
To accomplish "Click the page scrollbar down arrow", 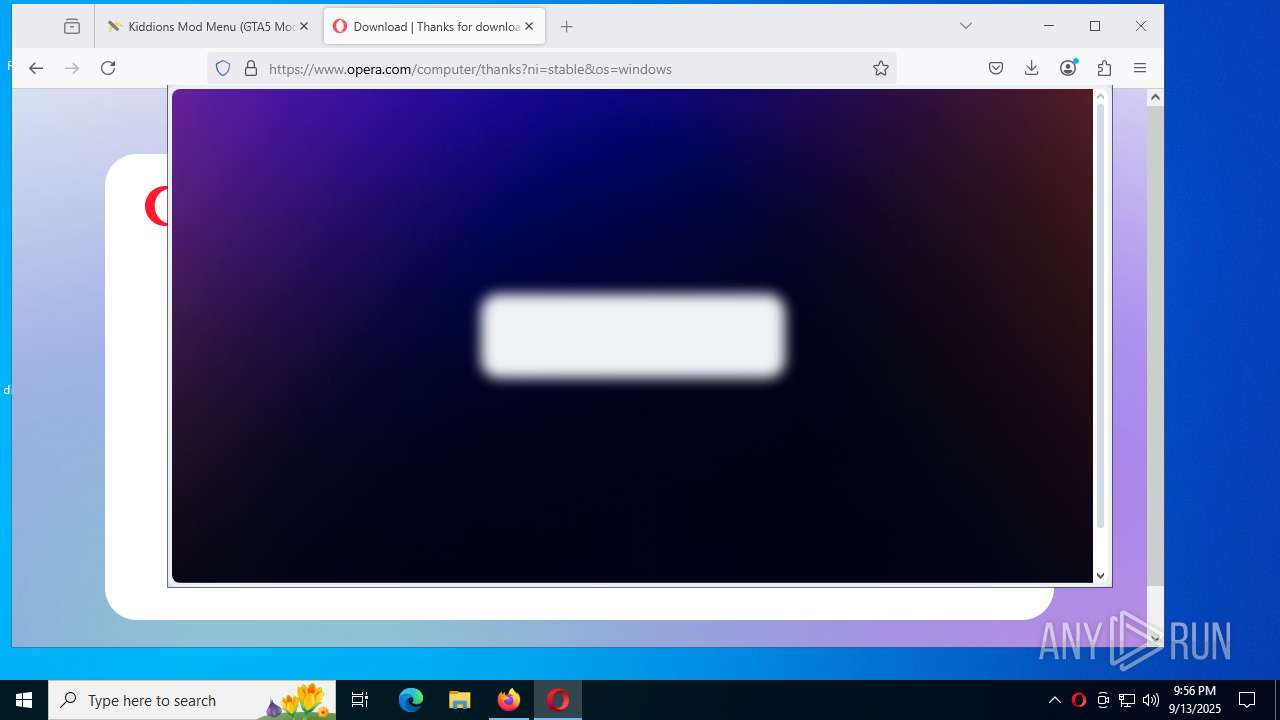I will (1155, 637).
